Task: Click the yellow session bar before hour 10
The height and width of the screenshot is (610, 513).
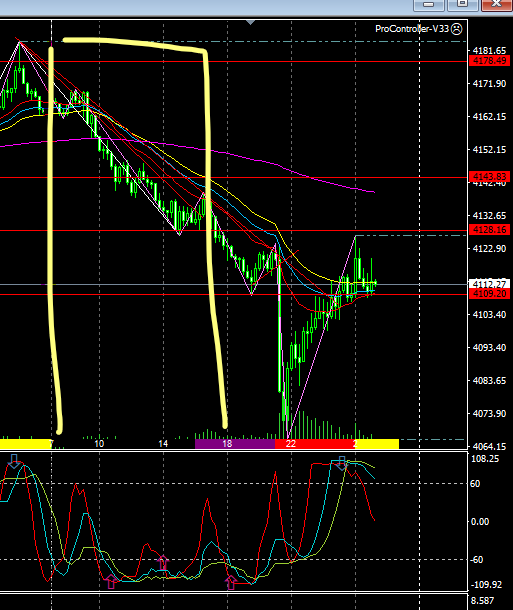Action: pyautogui.click(x=26, y=444)
